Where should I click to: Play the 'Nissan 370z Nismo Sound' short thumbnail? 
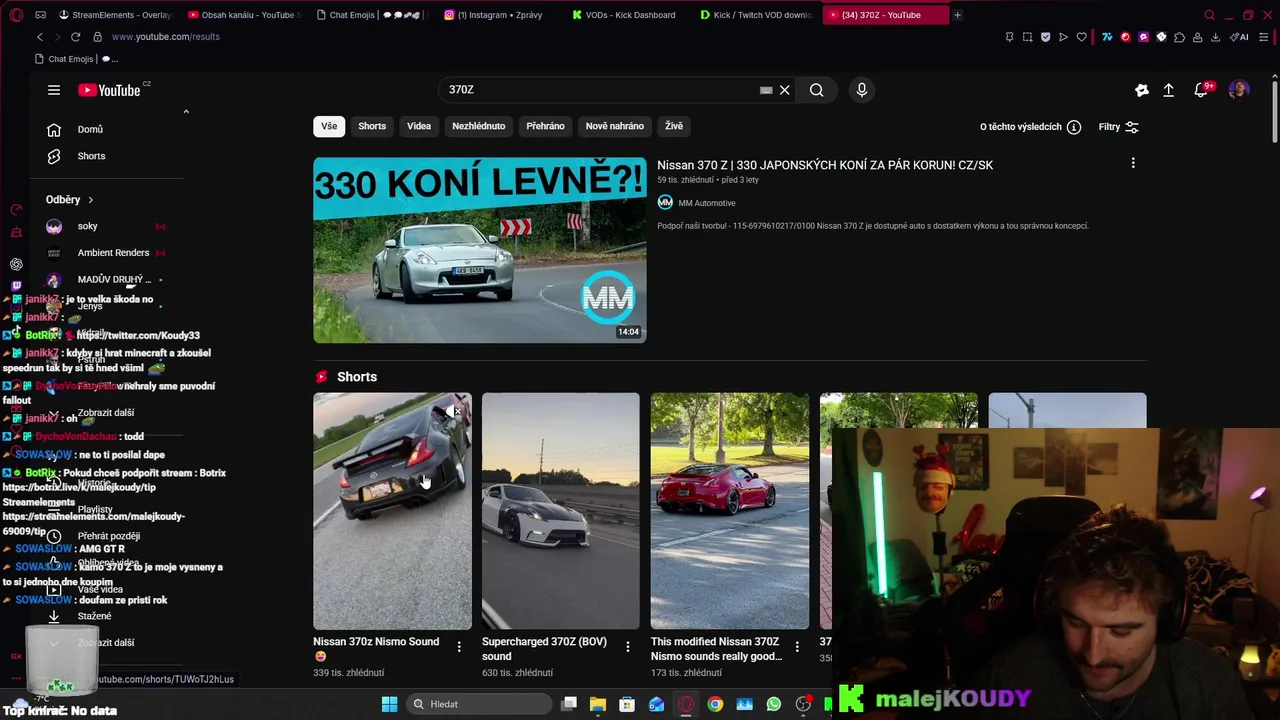point(392,511)
